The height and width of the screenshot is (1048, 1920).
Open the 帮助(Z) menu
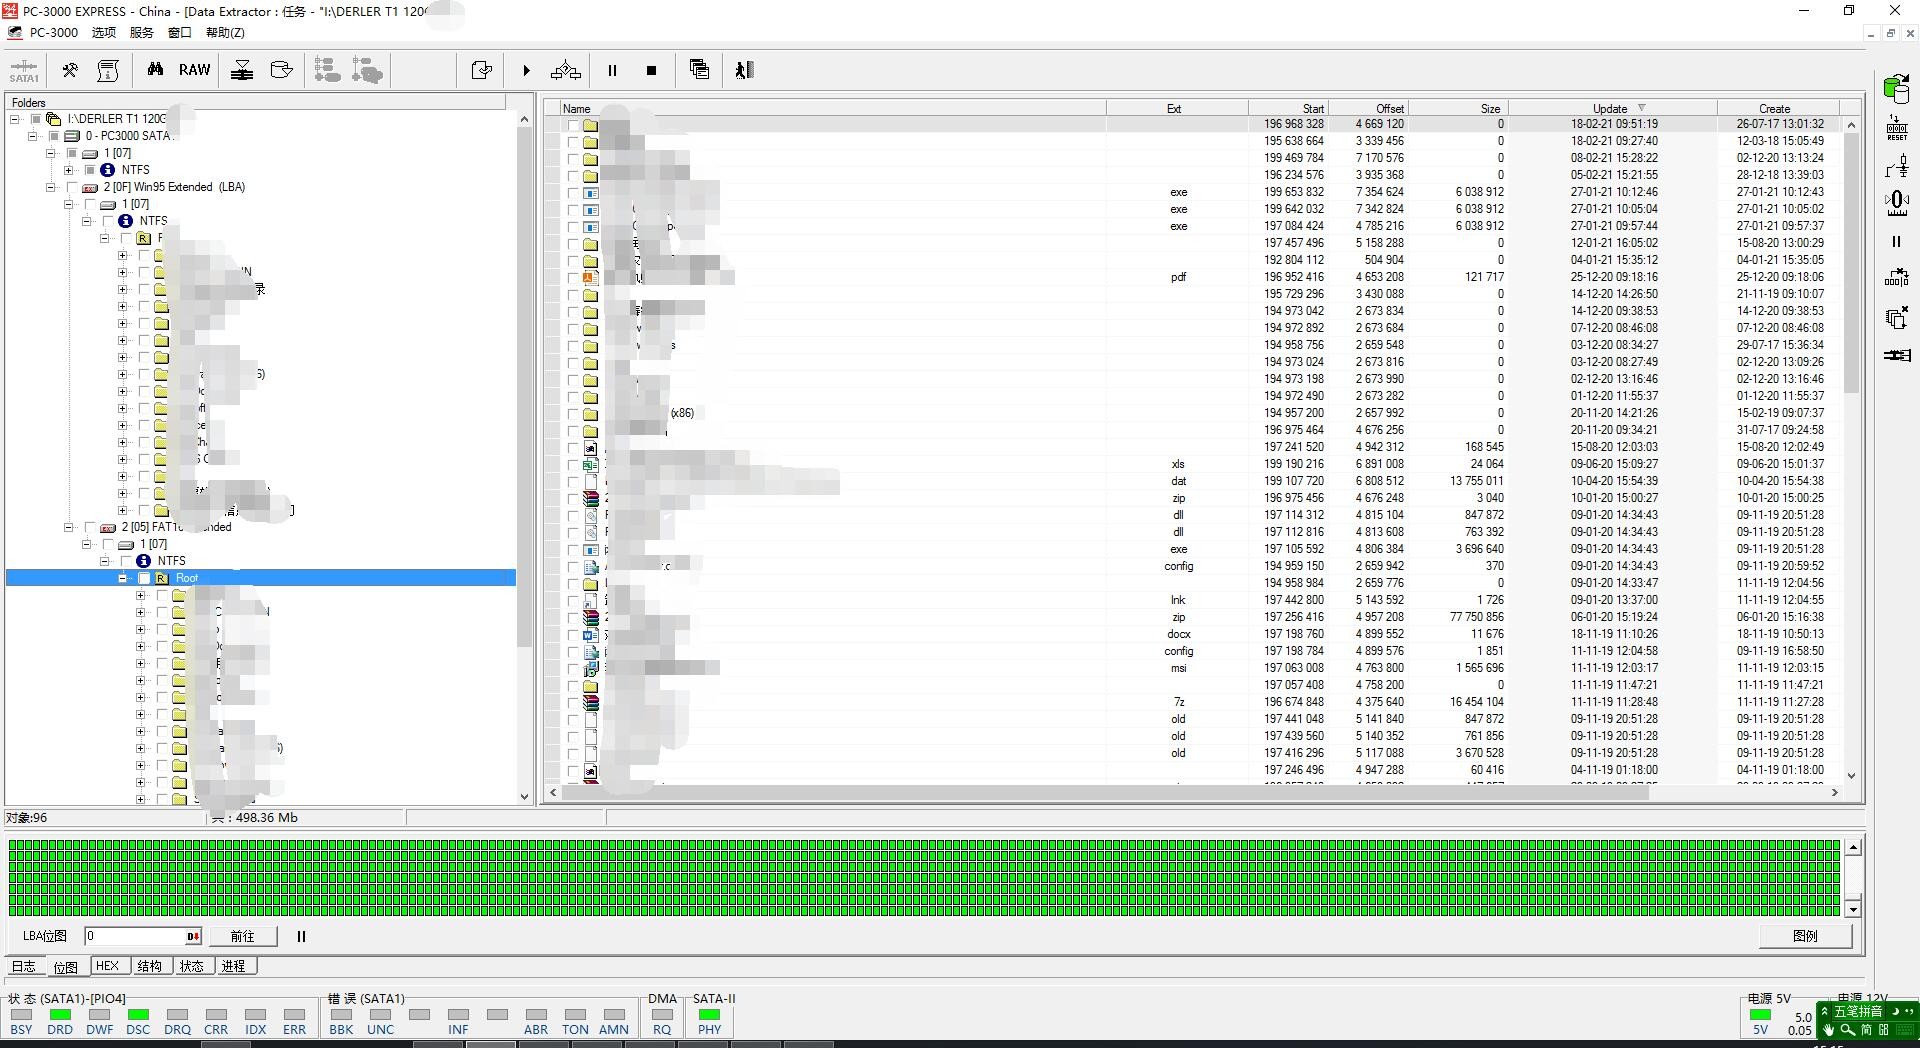(225, 32)
